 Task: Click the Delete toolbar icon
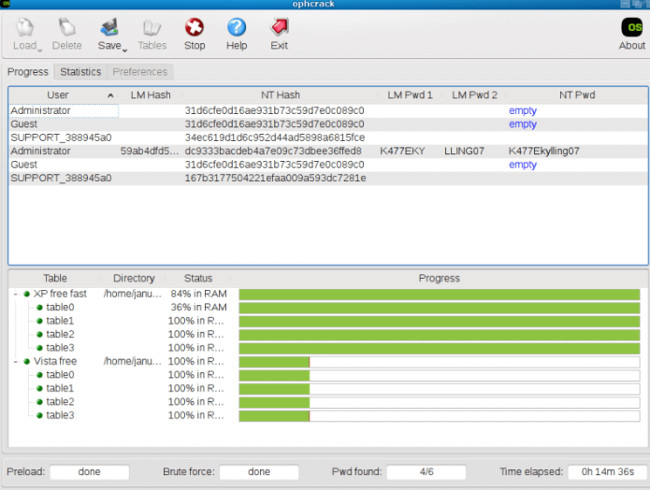point(67,28)
